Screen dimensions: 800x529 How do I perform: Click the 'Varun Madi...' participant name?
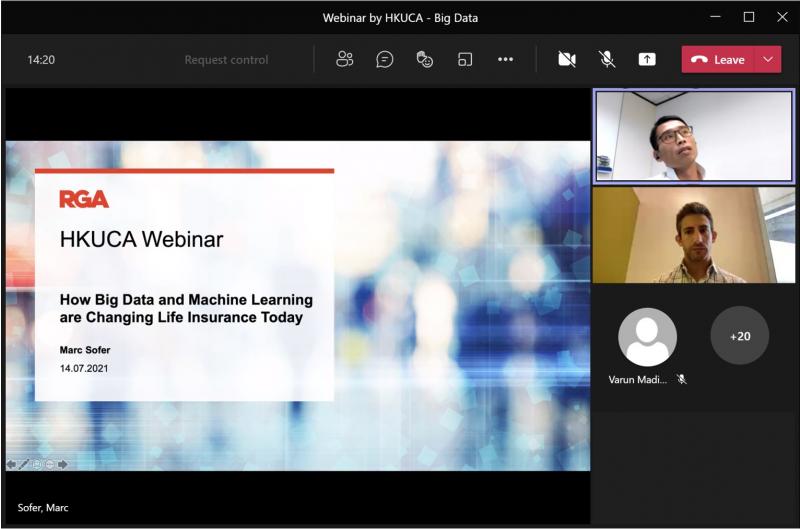pyautogui.click(x=637, y=380)
